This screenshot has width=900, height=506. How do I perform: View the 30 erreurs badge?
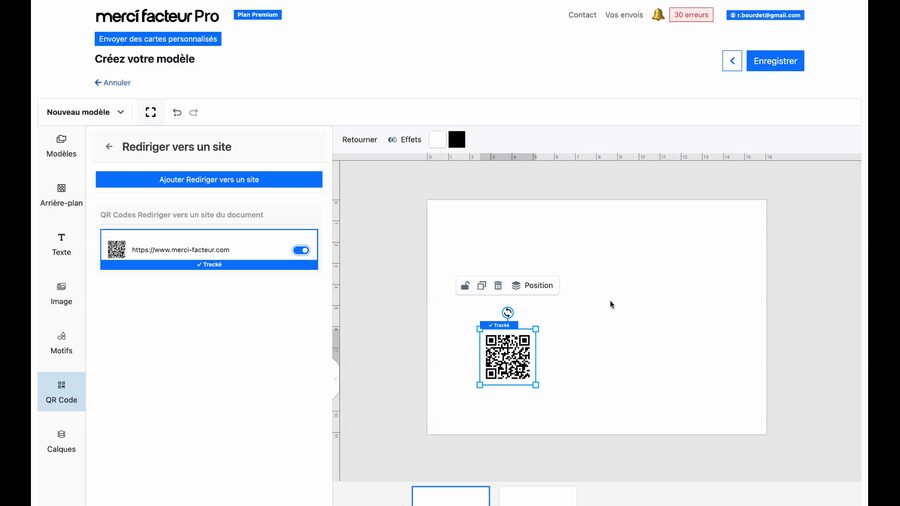point(691,15)
